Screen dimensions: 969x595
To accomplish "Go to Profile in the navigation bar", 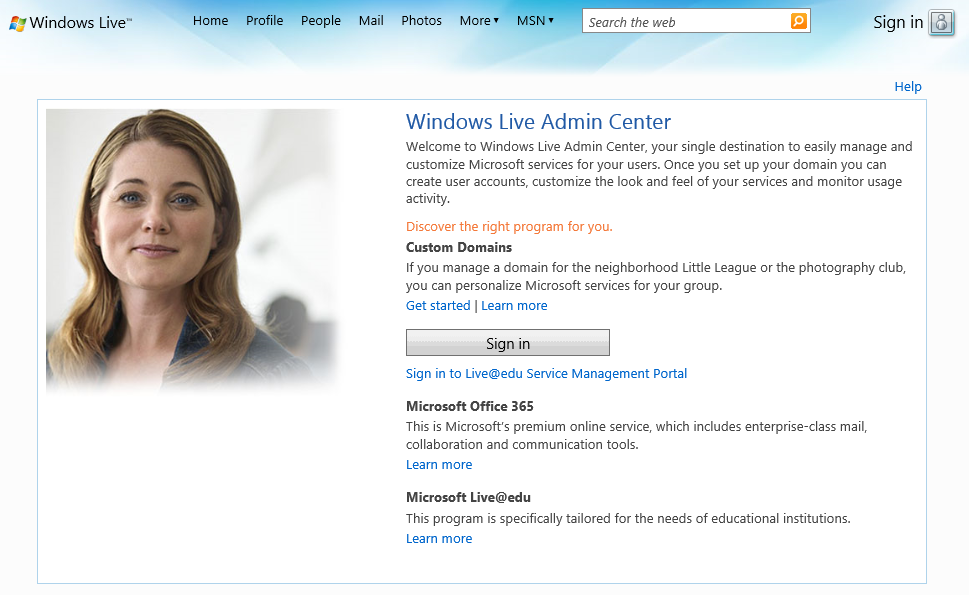I will 264,20.
